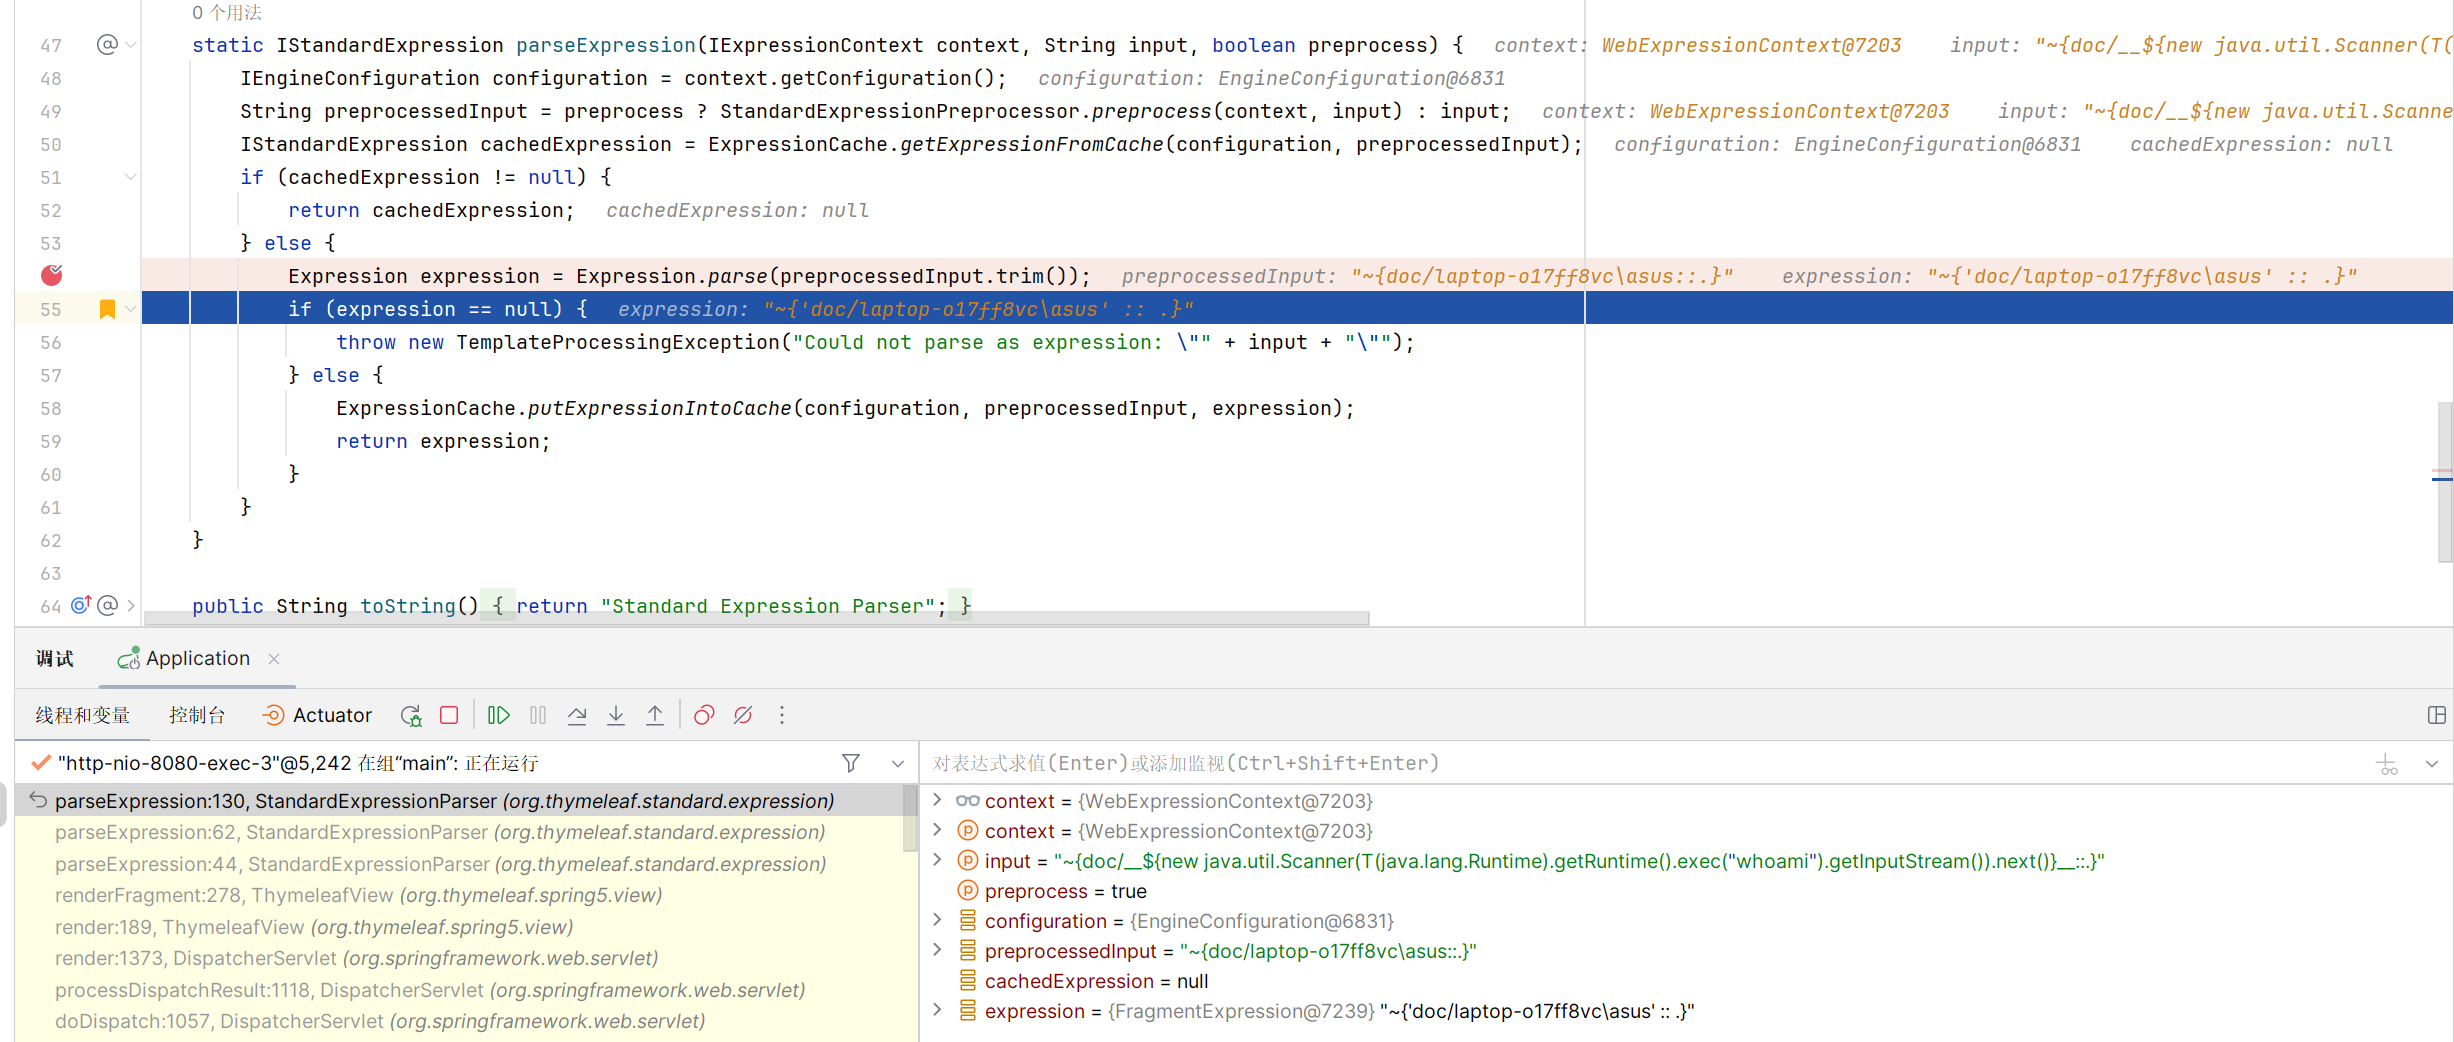Expand the input variable node
This screenshot has height=1042, width=2454.
tap(937, 860)
